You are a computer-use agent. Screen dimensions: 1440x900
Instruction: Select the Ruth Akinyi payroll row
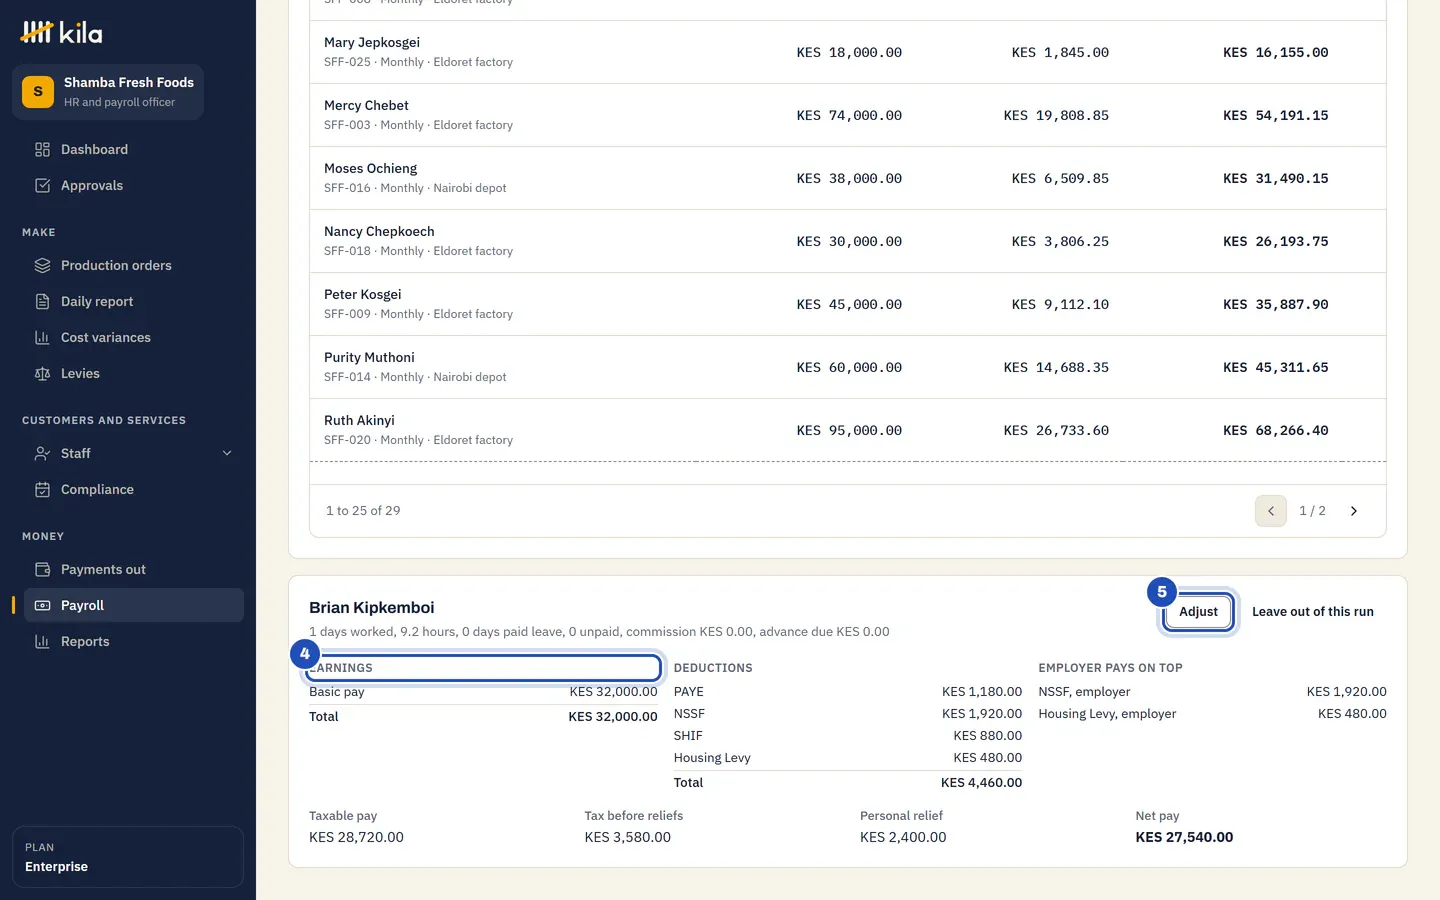point(848,430)
